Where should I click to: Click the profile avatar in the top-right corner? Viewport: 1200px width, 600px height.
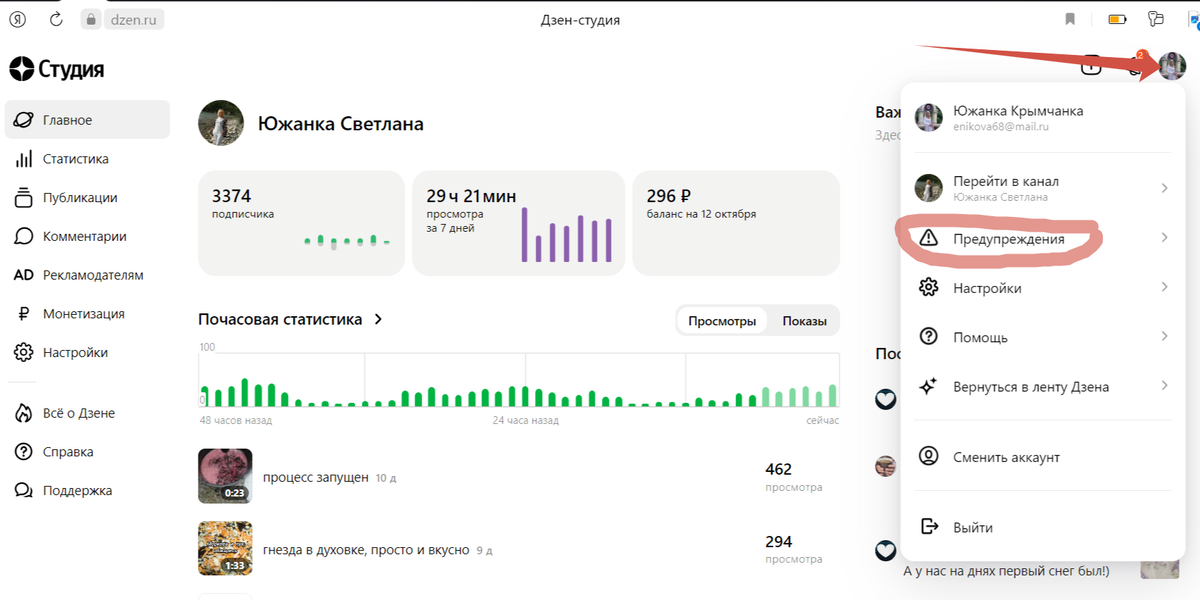pos(1172,66)
